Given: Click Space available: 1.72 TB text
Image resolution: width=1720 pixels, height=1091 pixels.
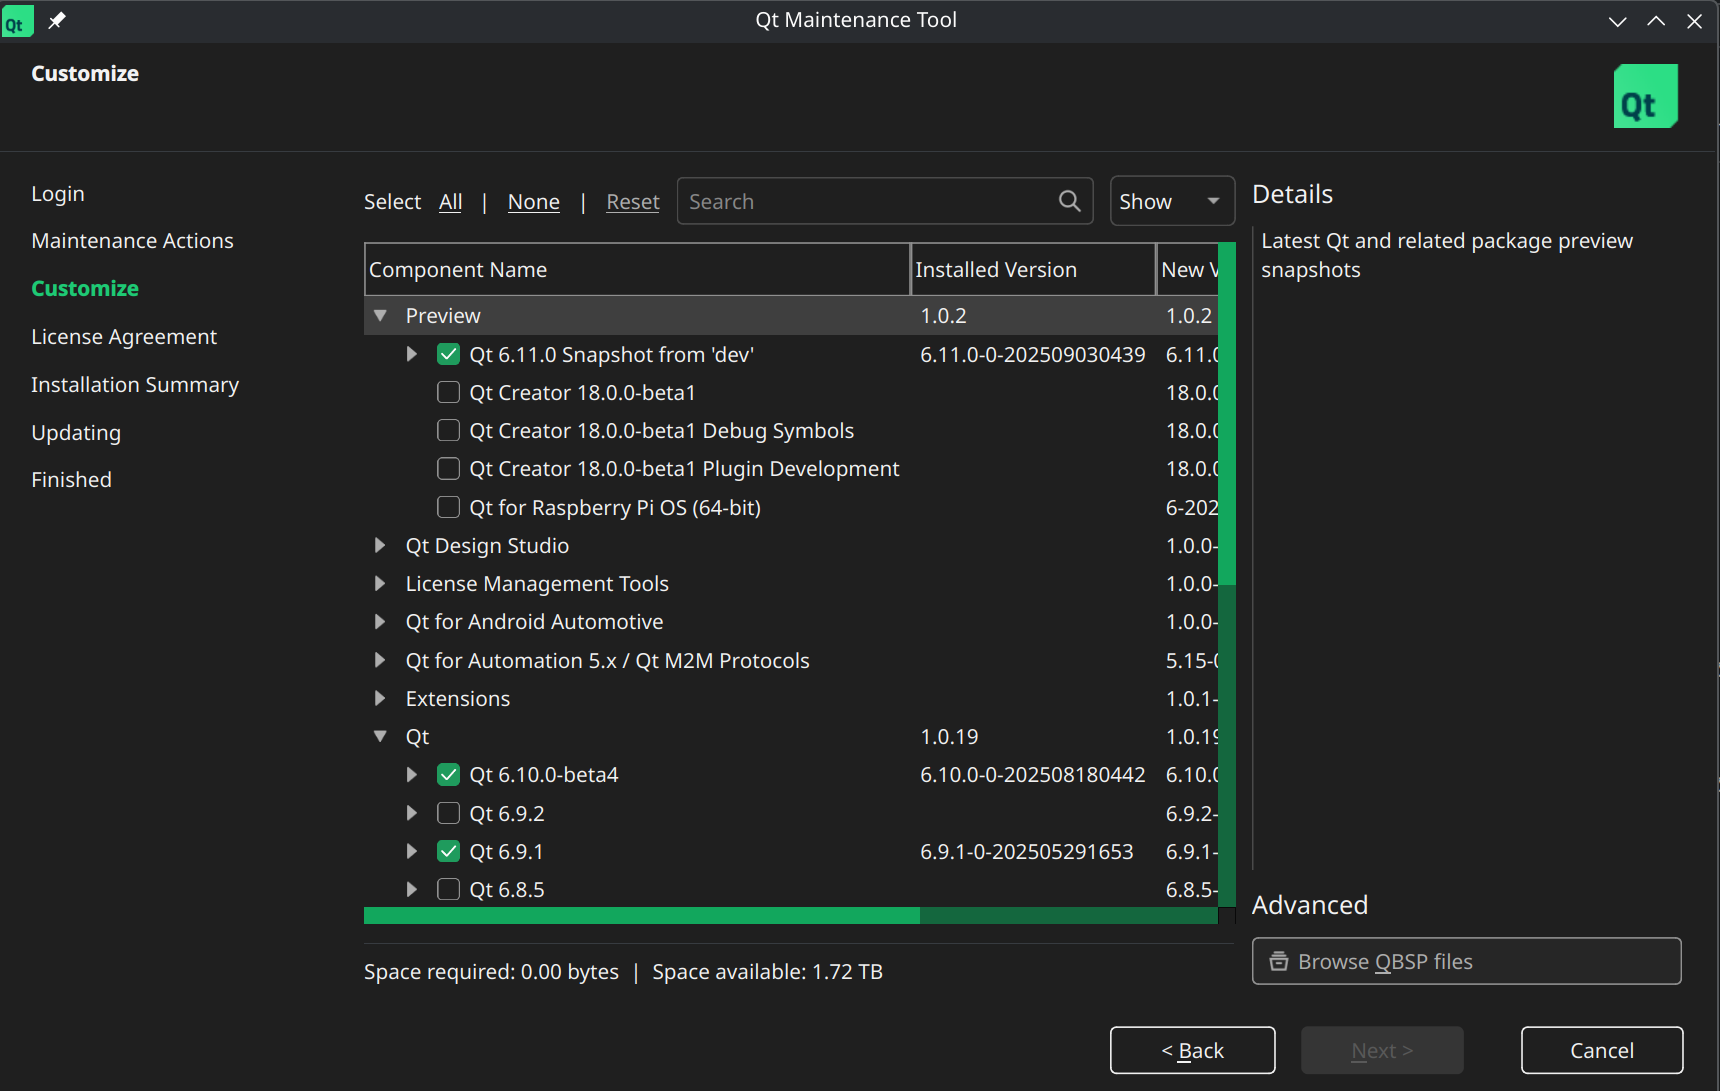Looking at the screenshot, I should coord(767,971).
